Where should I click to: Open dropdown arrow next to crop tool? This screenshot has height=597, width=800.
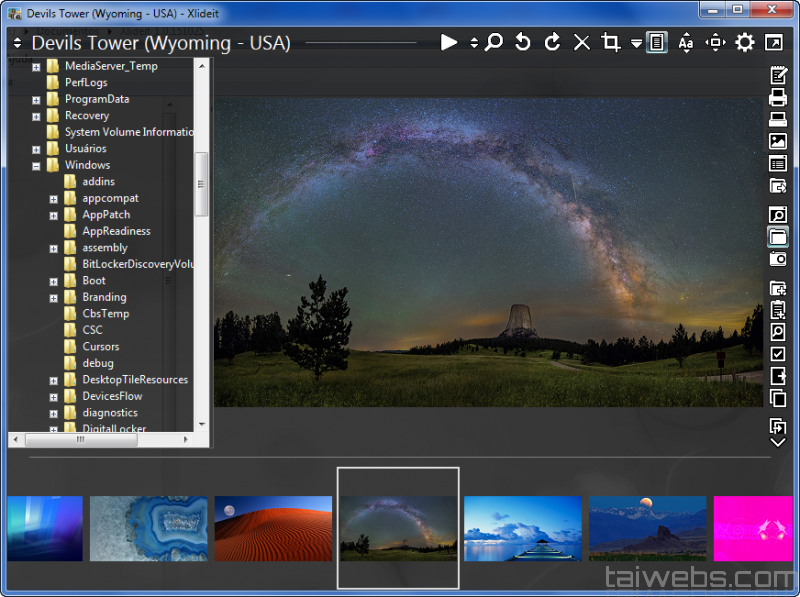point(636,43)
